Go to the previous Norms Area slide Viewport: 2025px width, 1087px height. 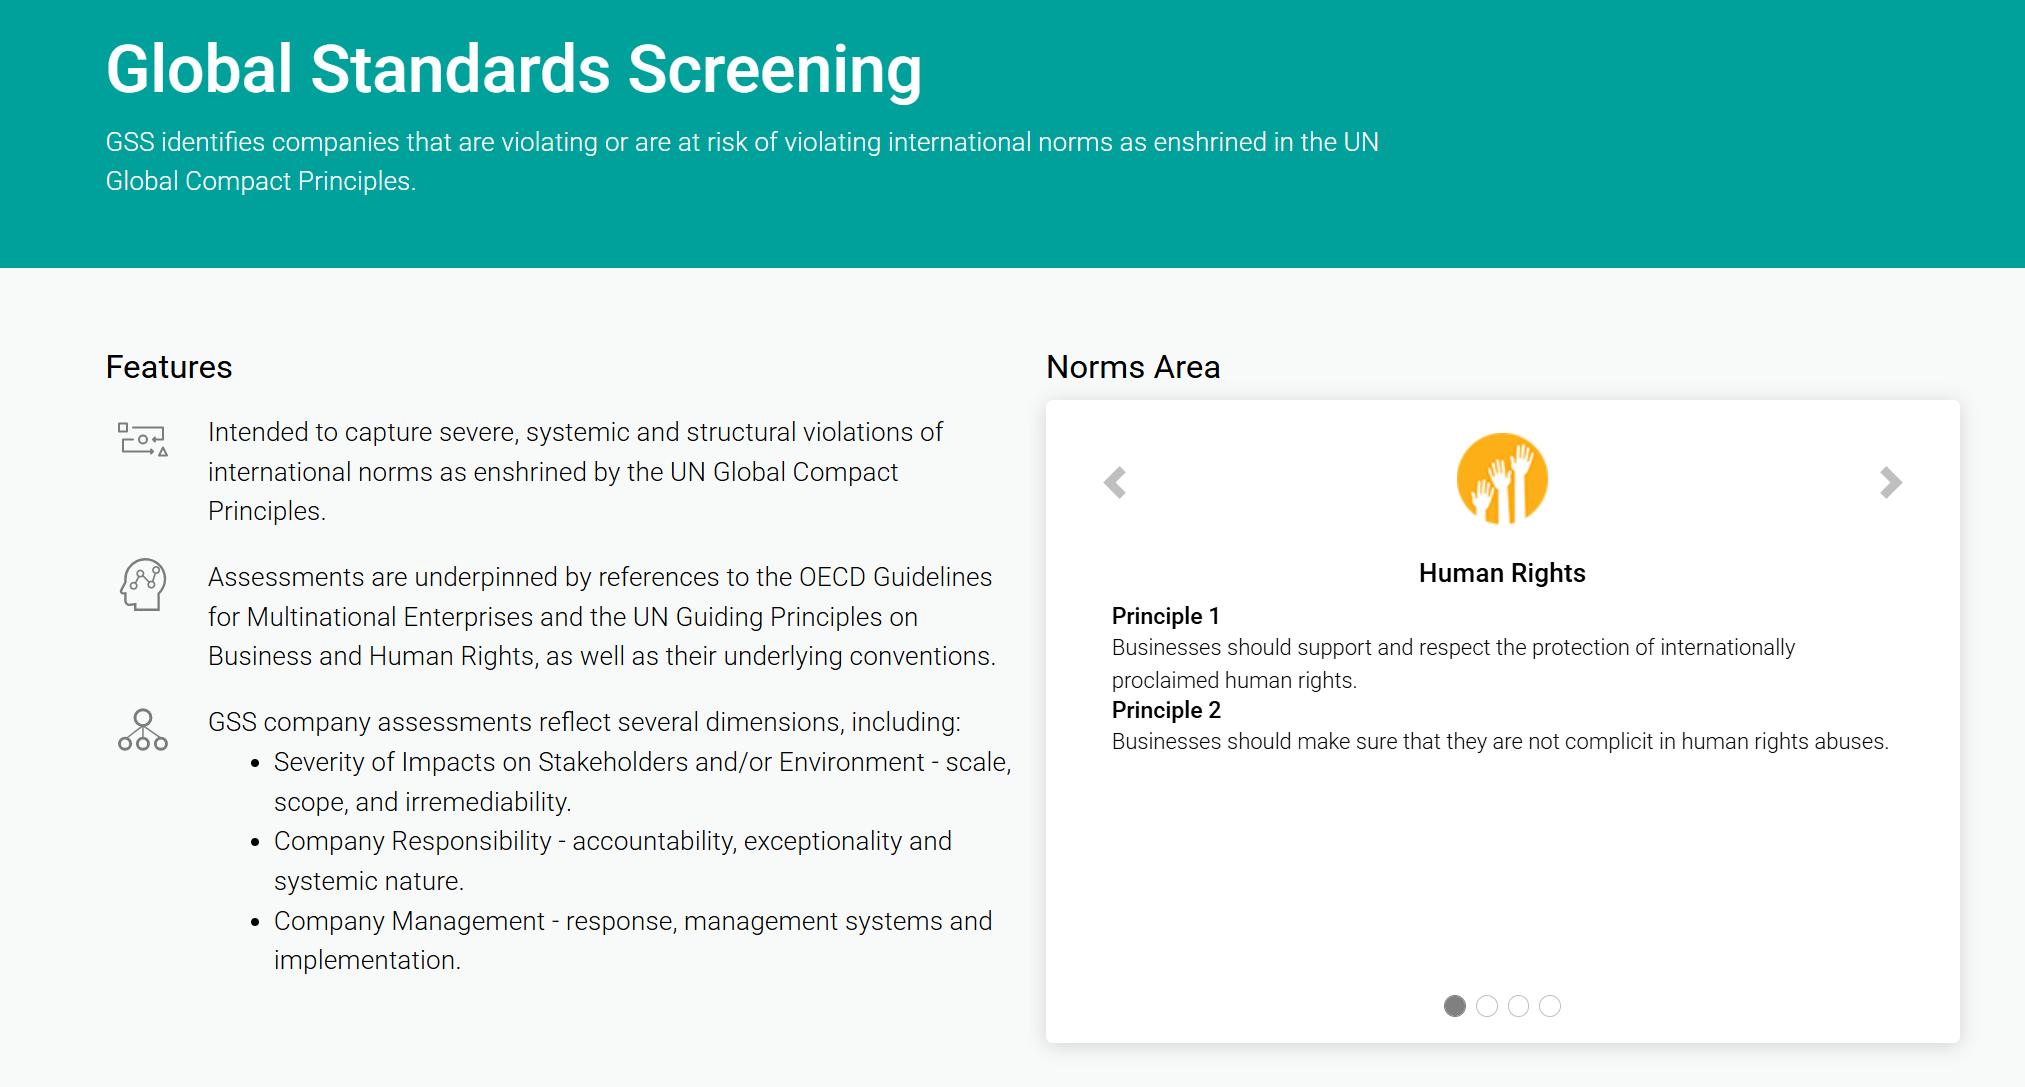pyautogui.click(x=1115, y=482)
